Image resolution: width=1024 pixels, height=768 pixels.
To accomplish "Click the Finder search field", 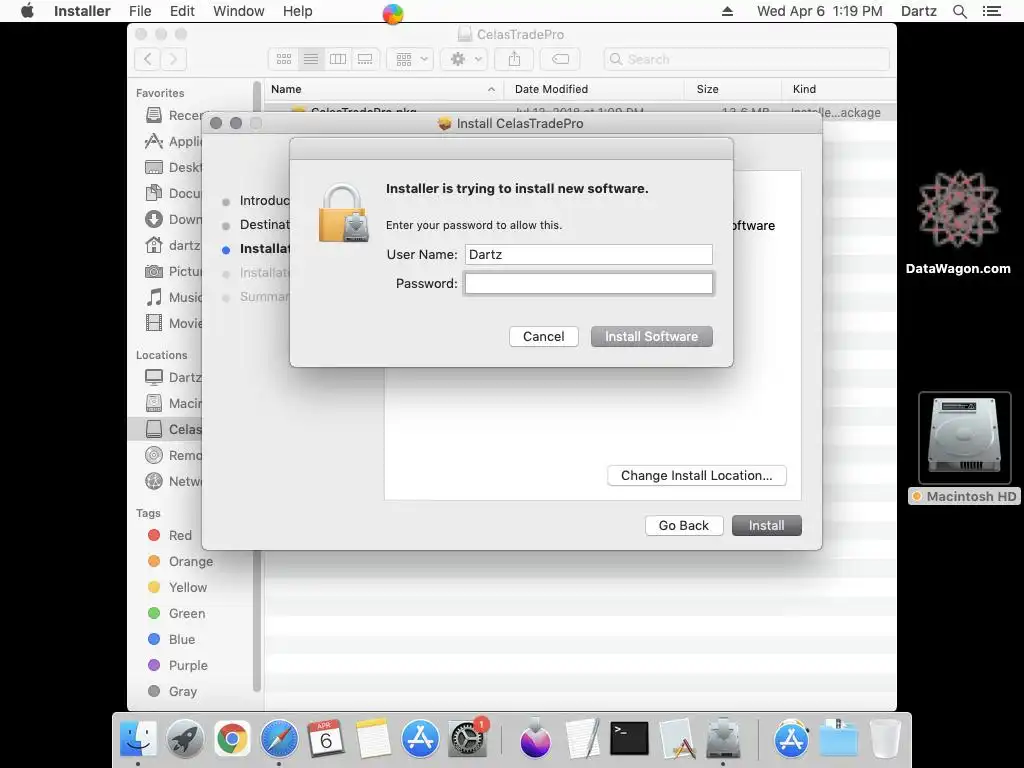I will point(746,59).
